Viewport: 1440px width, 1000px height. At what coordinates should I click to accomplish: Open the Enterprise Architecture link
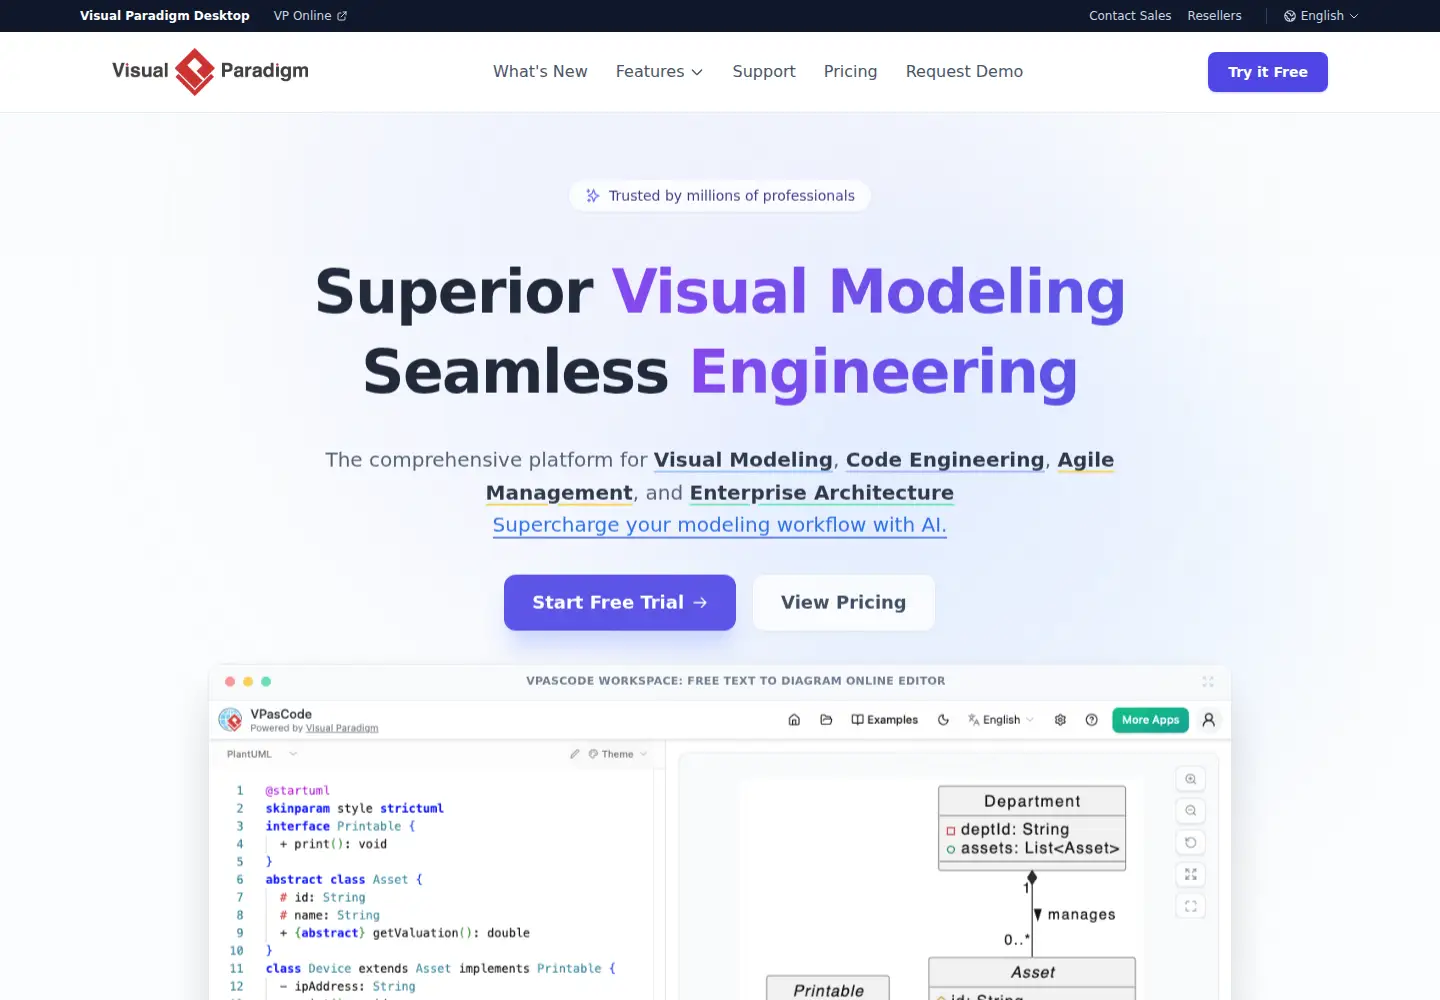pos(821,493)
